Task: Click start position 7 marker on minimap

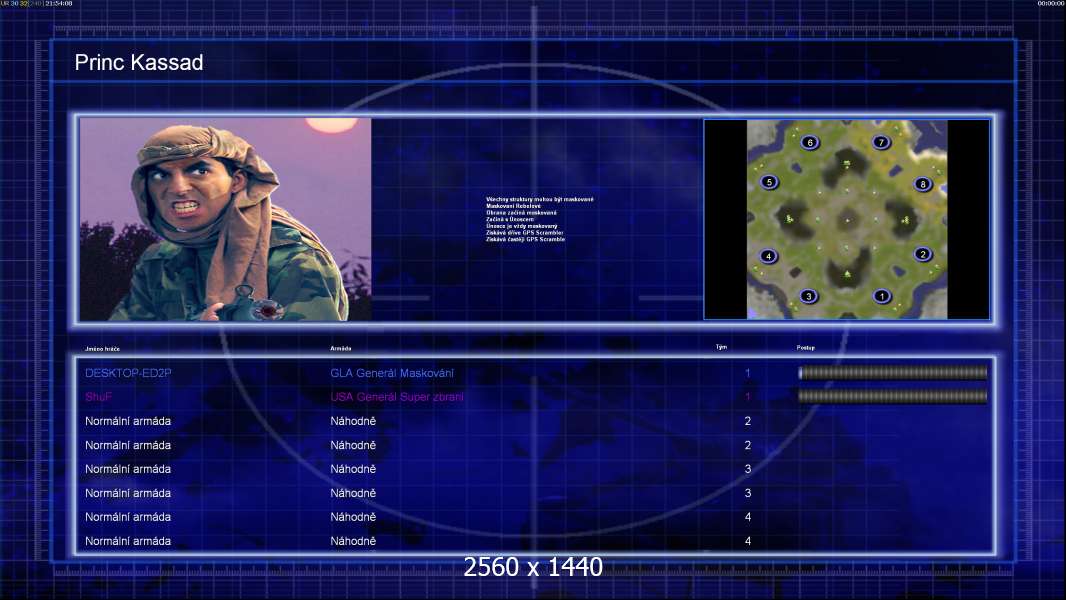Action: pos(881,142)
